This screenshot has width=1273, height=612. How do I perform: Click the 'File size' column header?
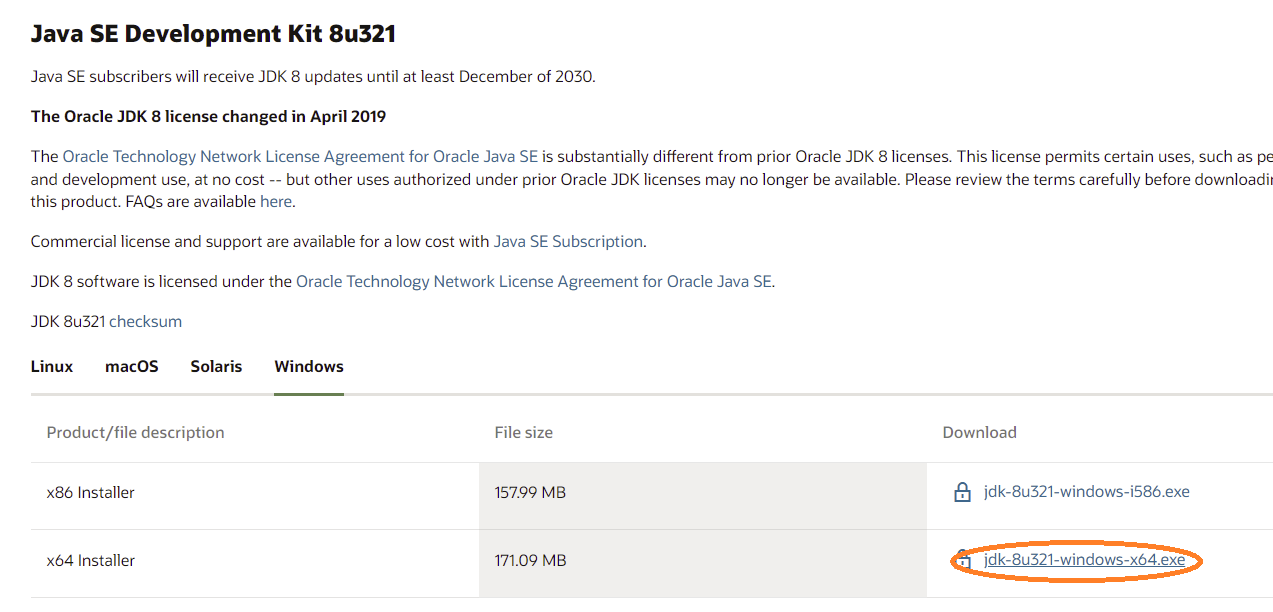click(523, 432)
